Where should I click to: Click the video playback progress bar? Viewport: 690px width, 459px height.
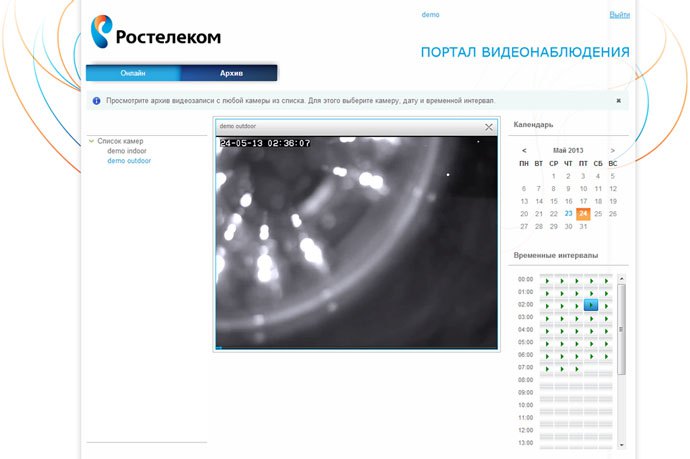coord(356,348)
